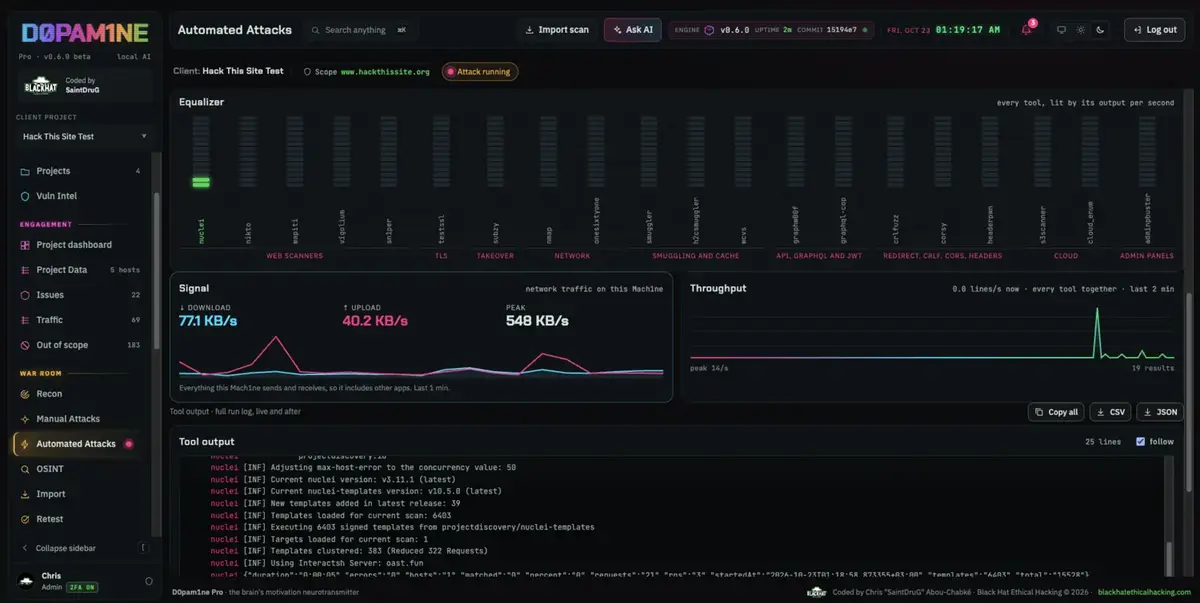This screenshot has width=1200, height=603.
Task: Click the 77.1 KB/s download value
Action: click(x=208, y=321)
